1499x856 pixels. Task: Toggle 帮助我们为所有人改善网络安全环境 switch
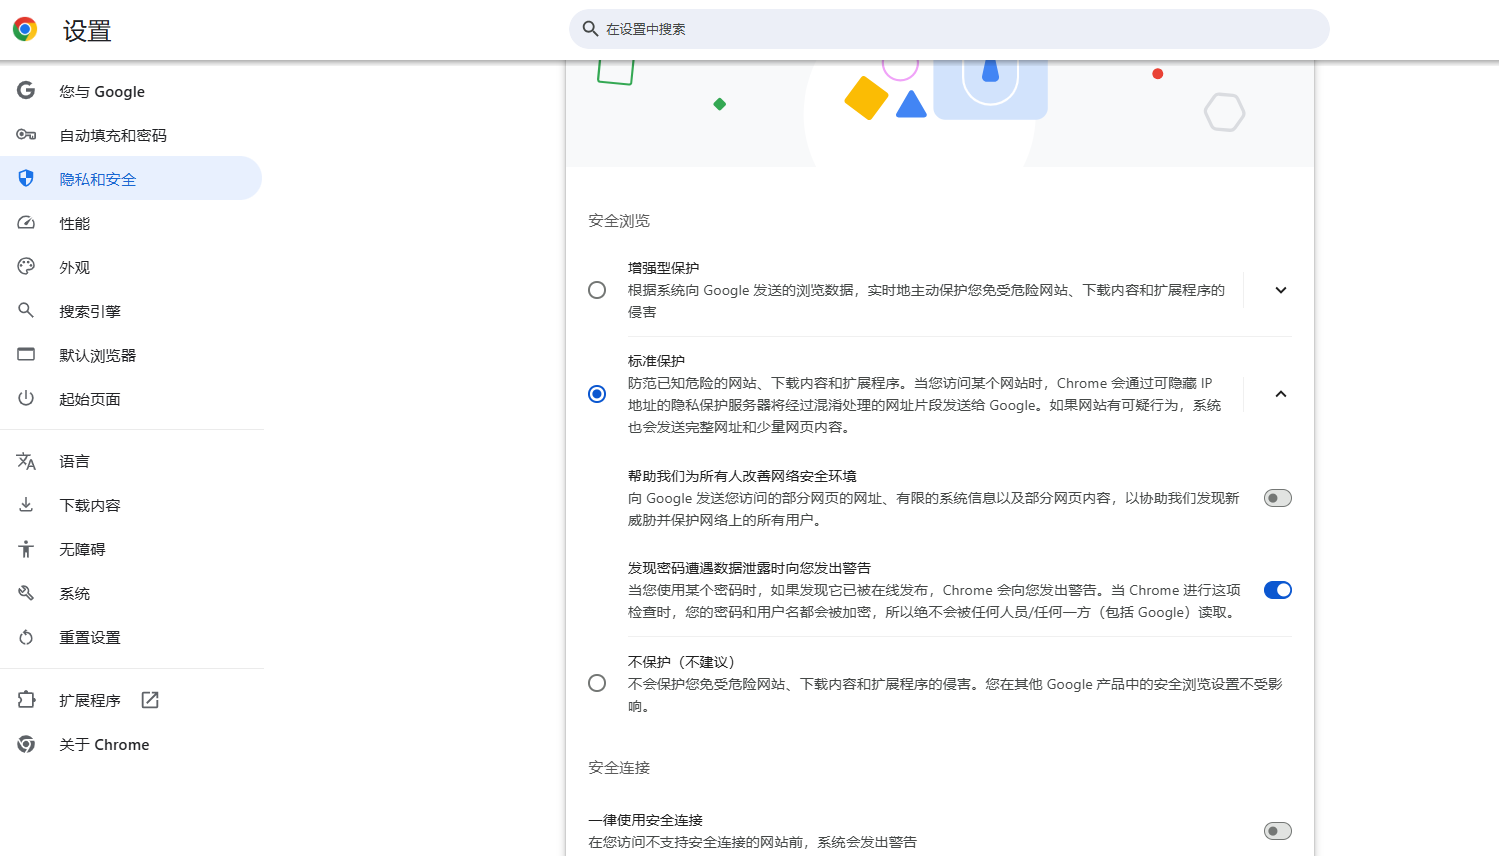tap(1278, 498)
